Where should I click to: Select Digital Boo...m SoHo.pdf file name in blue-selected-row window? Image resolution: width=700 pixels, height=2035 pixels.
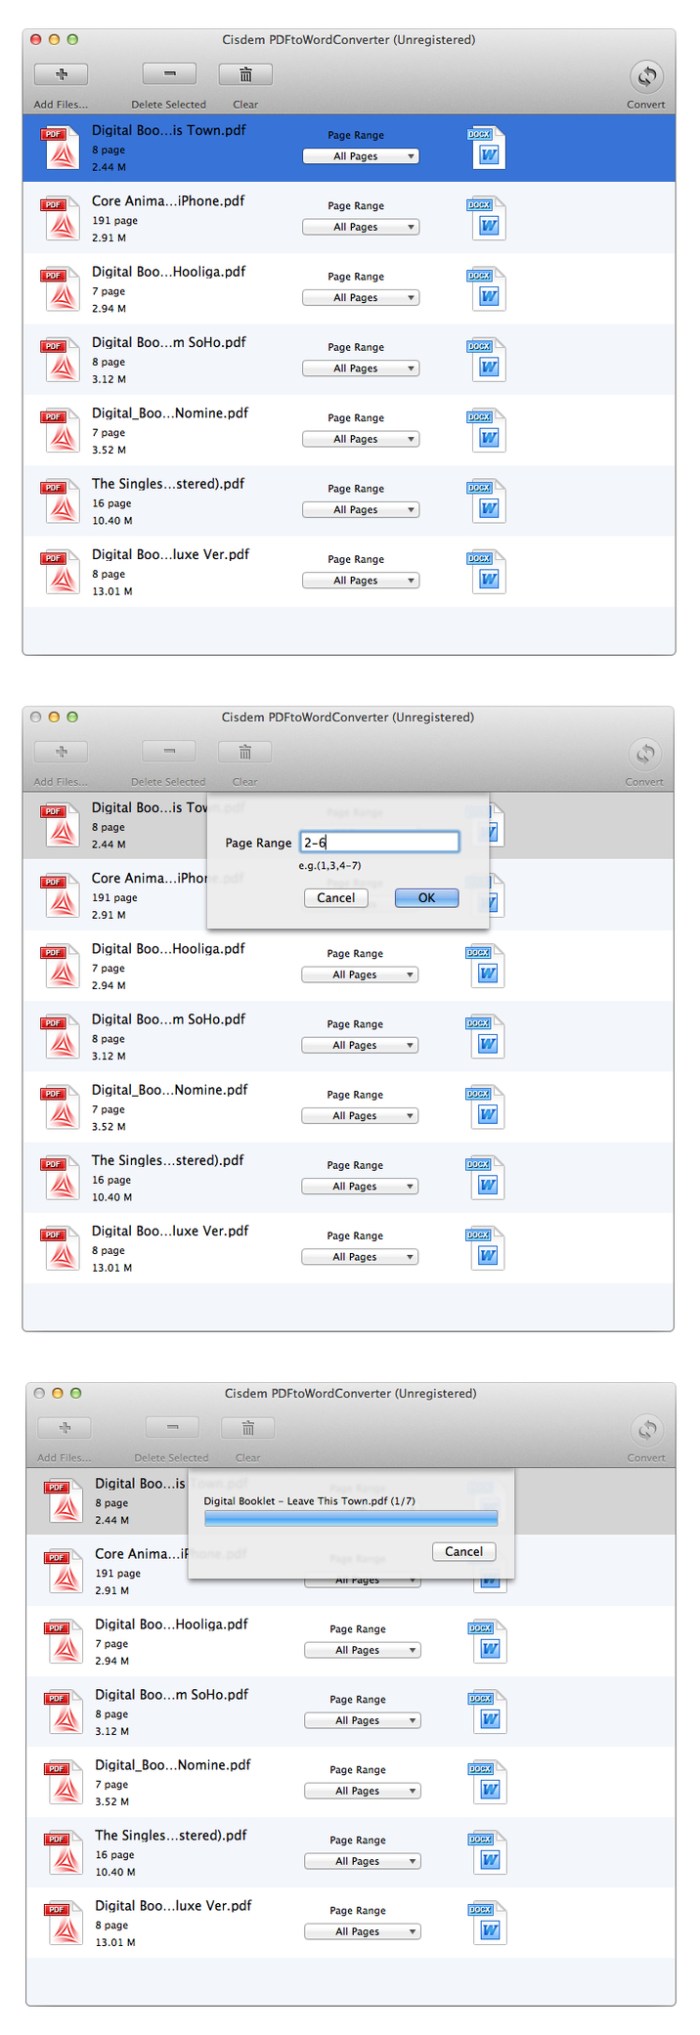click(x=169, y=343)
